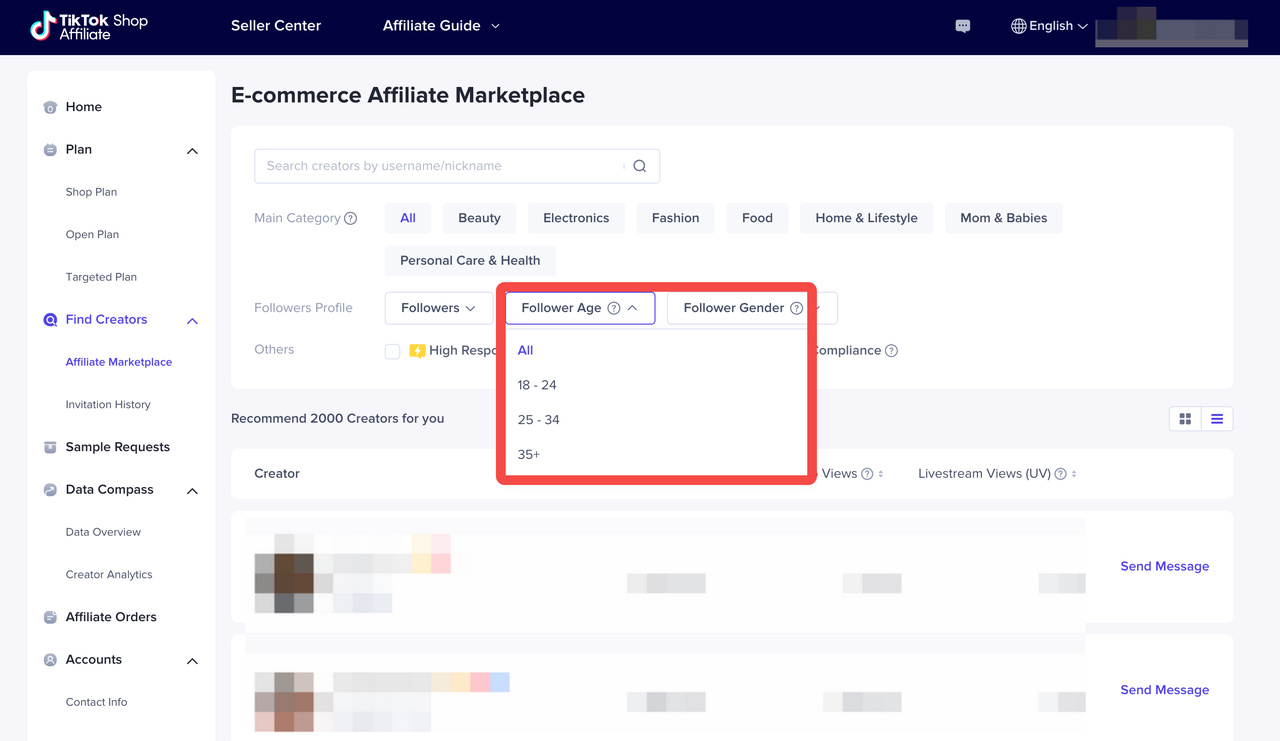The image size is (1280, 741).
Task: Toggle the High Response checkbox
Action: click(392, 351)
